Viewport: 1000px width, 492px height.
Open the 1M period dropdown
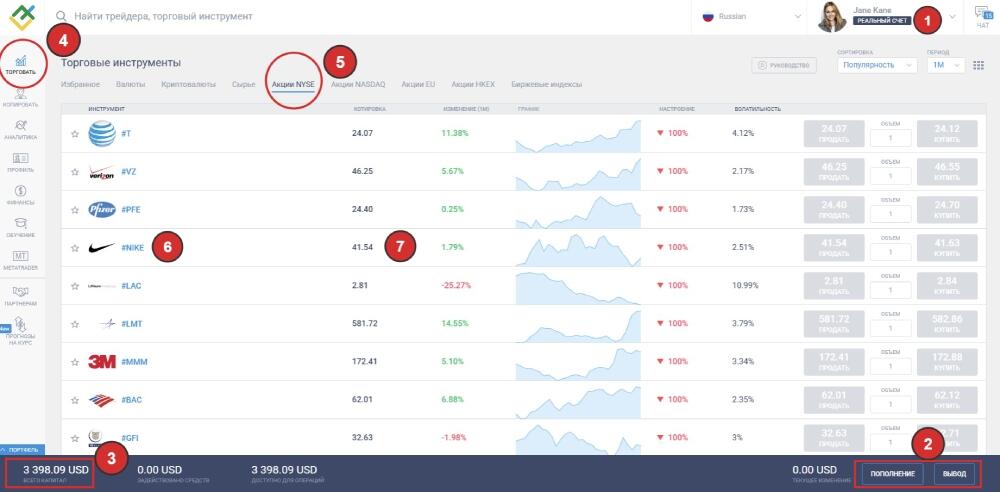946,65
